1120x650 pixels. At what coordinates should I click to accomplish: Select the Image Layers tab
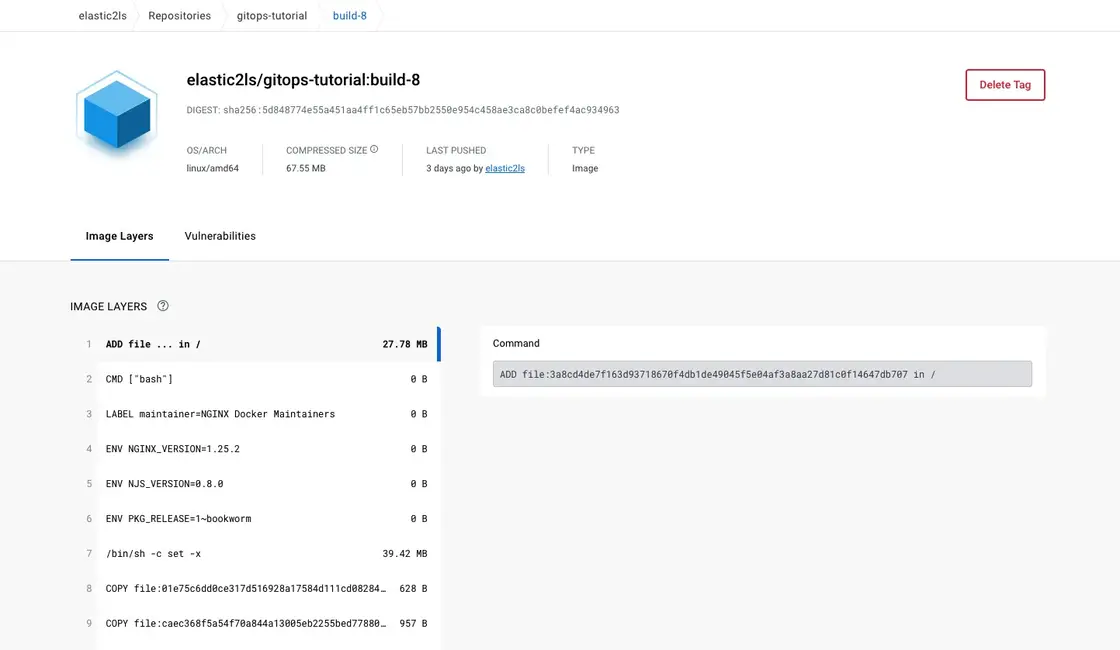[119, 236]
